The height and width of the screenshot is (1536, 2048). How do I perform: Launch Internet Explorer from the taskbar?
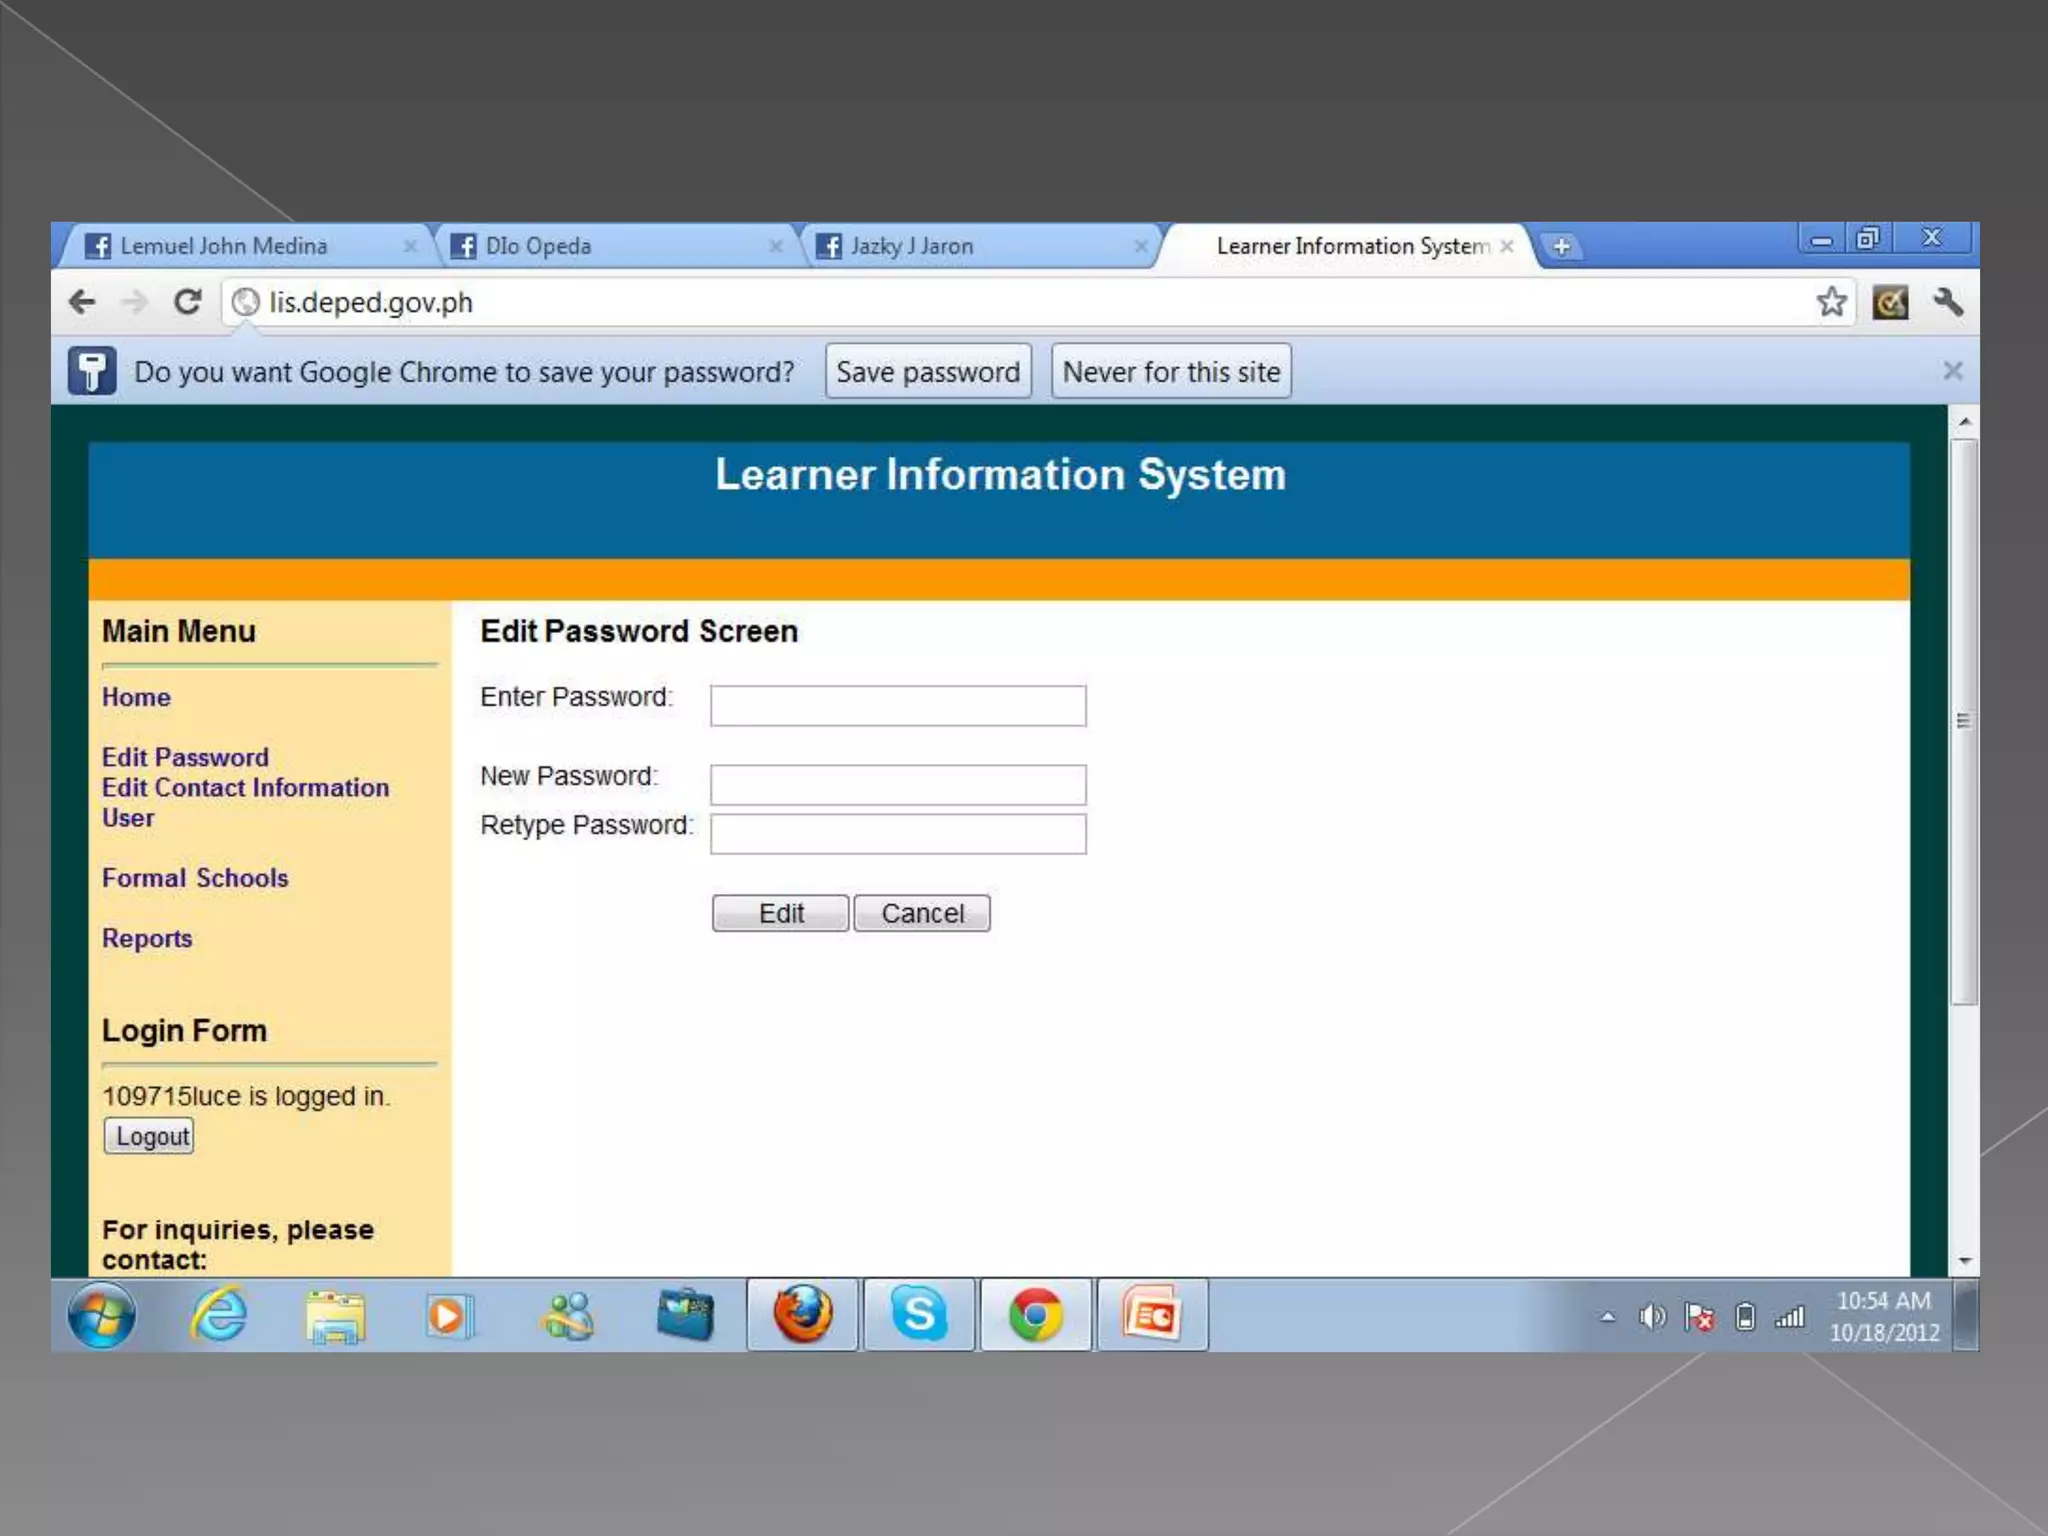point(218,1315)
